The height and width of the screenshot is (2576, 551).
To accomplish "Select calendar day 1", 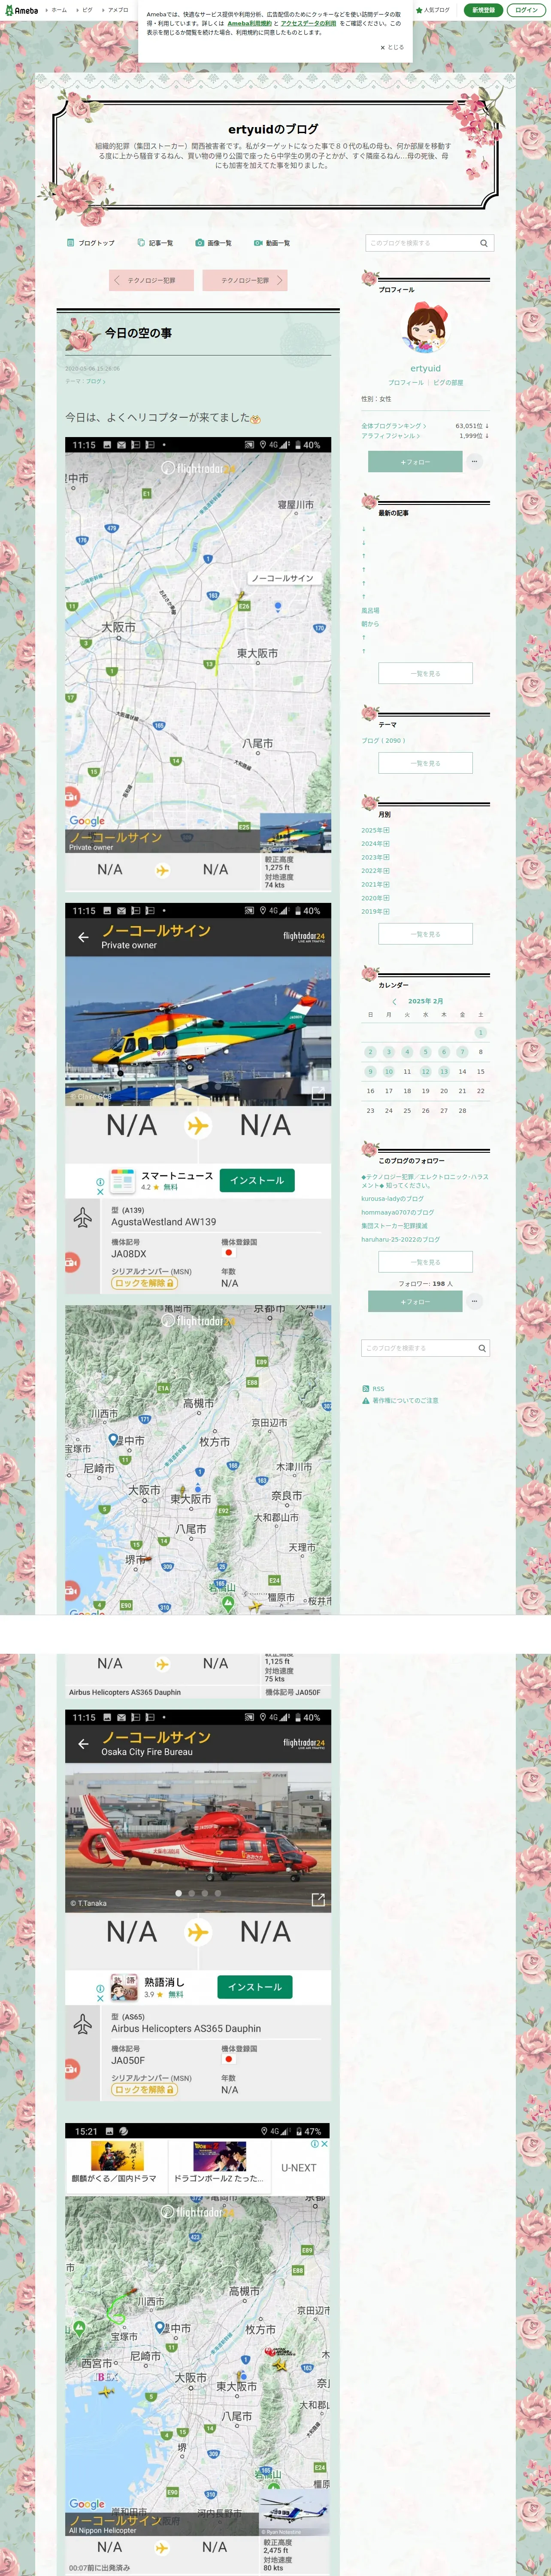I will pyautogui.click(x=480, y=1032).
